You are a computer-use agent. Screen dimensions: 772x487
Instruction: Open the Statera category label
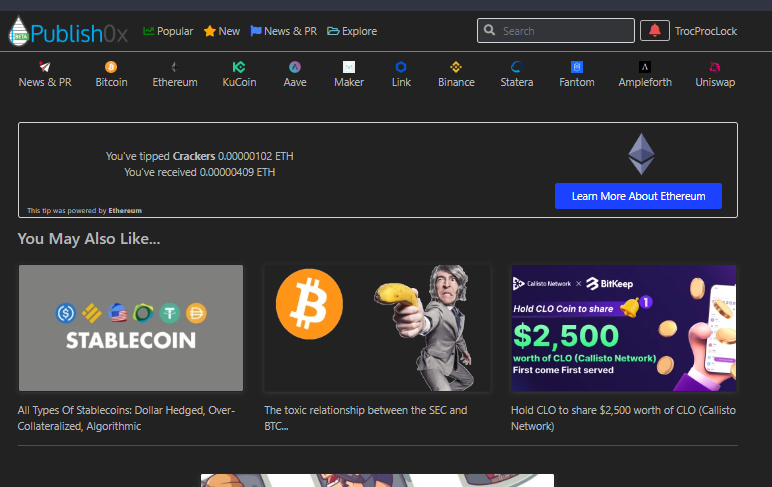pyautogui.click(x=516, y=82)
